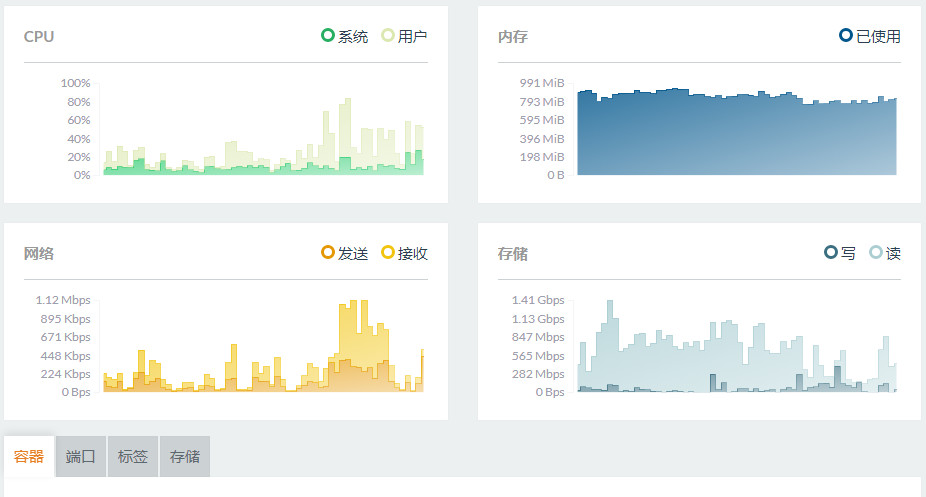Viewport: 926px width, 497px height.
Task: Click the 282 Mbps storage axis label
Action: click(x=538, y=374)
